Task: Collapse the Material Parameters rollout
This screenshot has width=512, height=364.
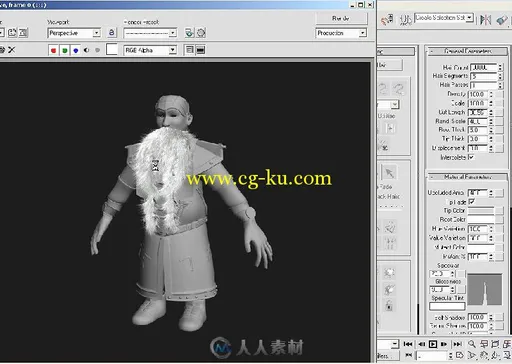Action: click(x=467, y=177)
